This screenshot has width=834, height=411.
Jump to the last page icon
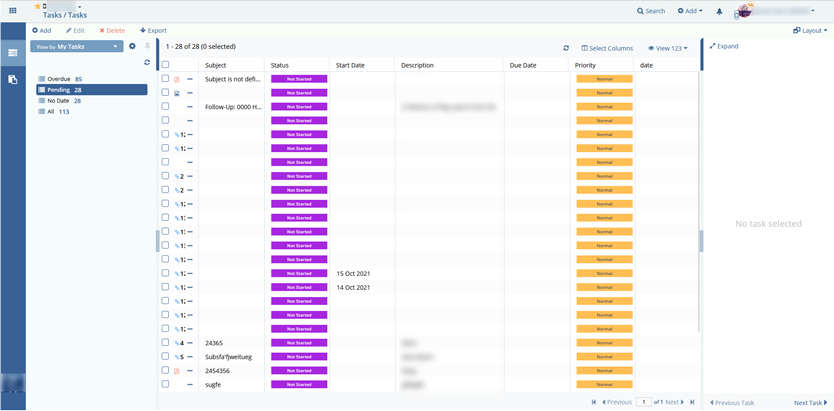point(692,402)
